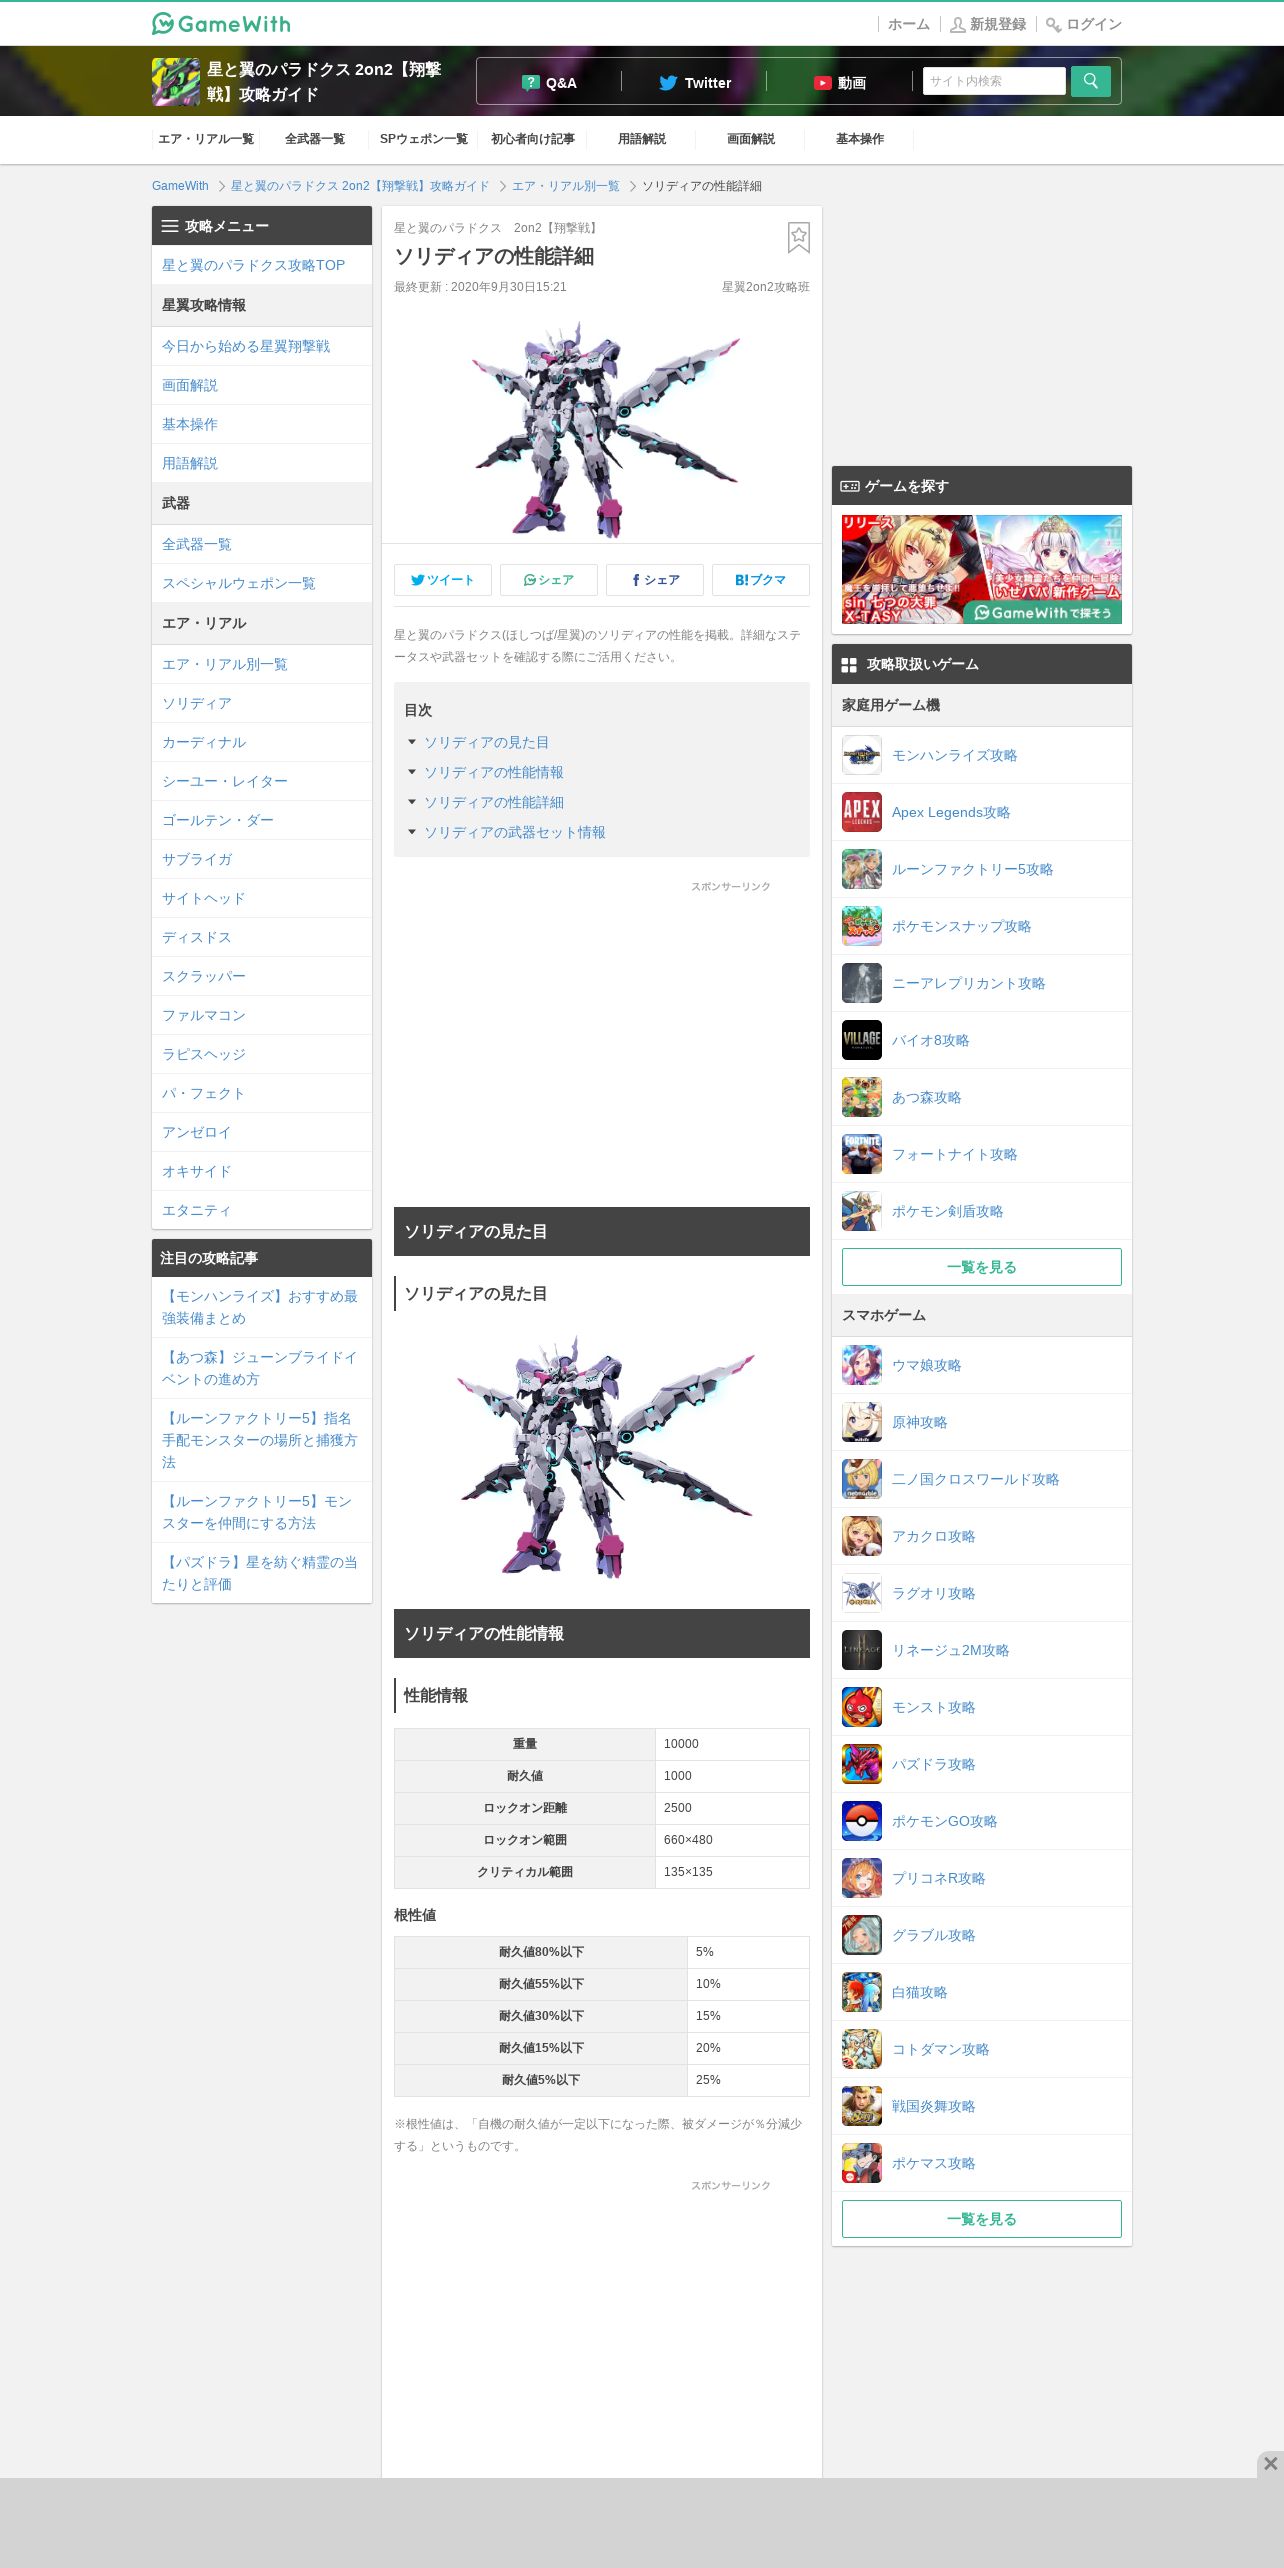Close the bottom ad banner

click(x=1270, y=2464)
